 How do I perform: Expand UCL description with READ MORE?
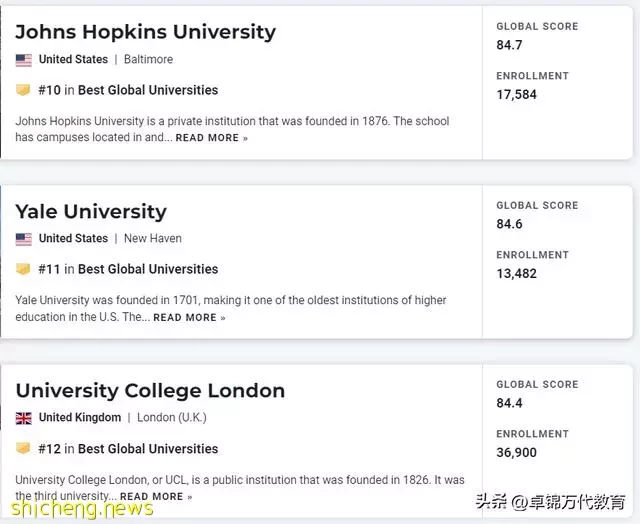[156, 497]
